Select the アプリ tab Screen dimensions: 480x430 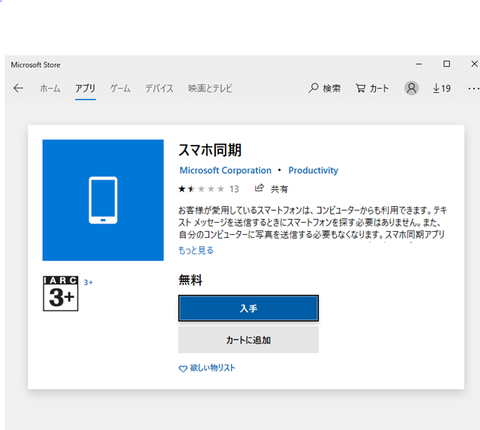(x=85, y=88)
